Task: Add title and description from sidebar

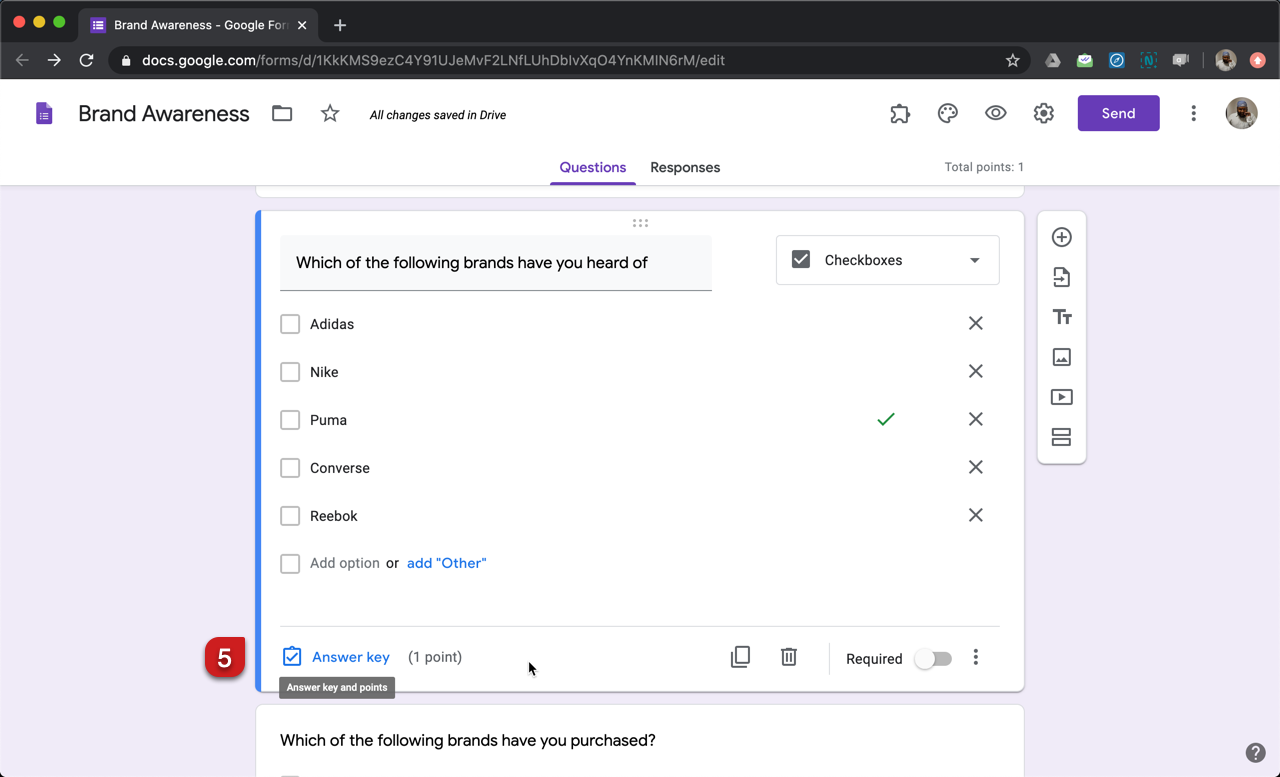Action: [1061, 317]
